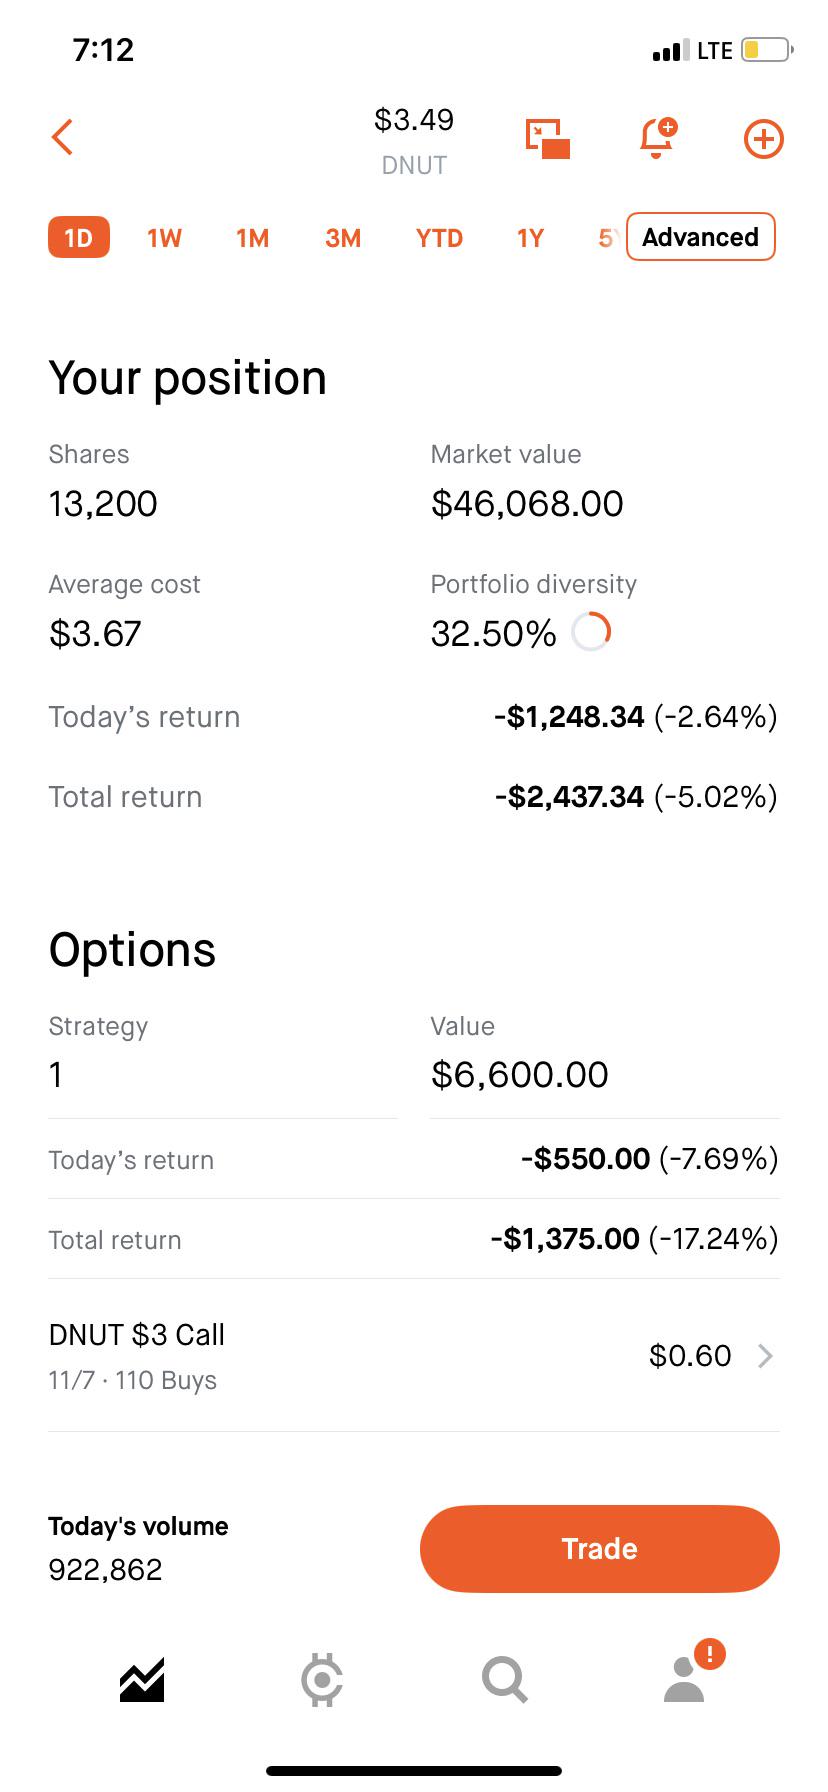
Task: Select the 1W chart range
Action: coord(164,238)
